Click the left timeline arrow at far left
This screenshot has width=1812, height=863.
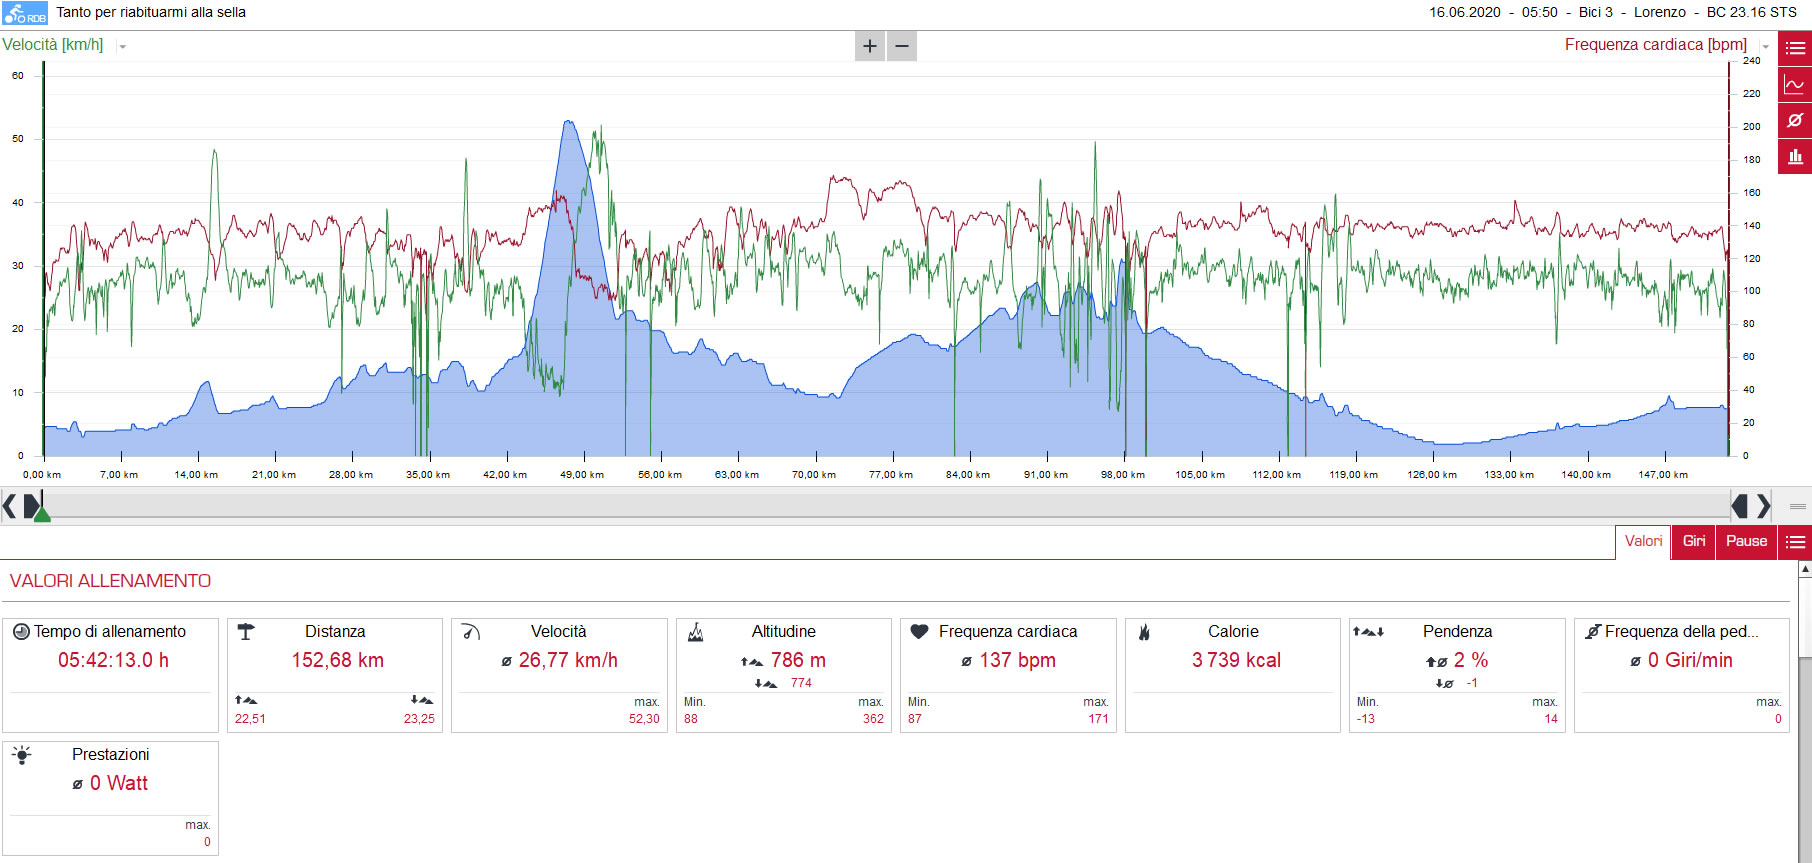(9, 506)
